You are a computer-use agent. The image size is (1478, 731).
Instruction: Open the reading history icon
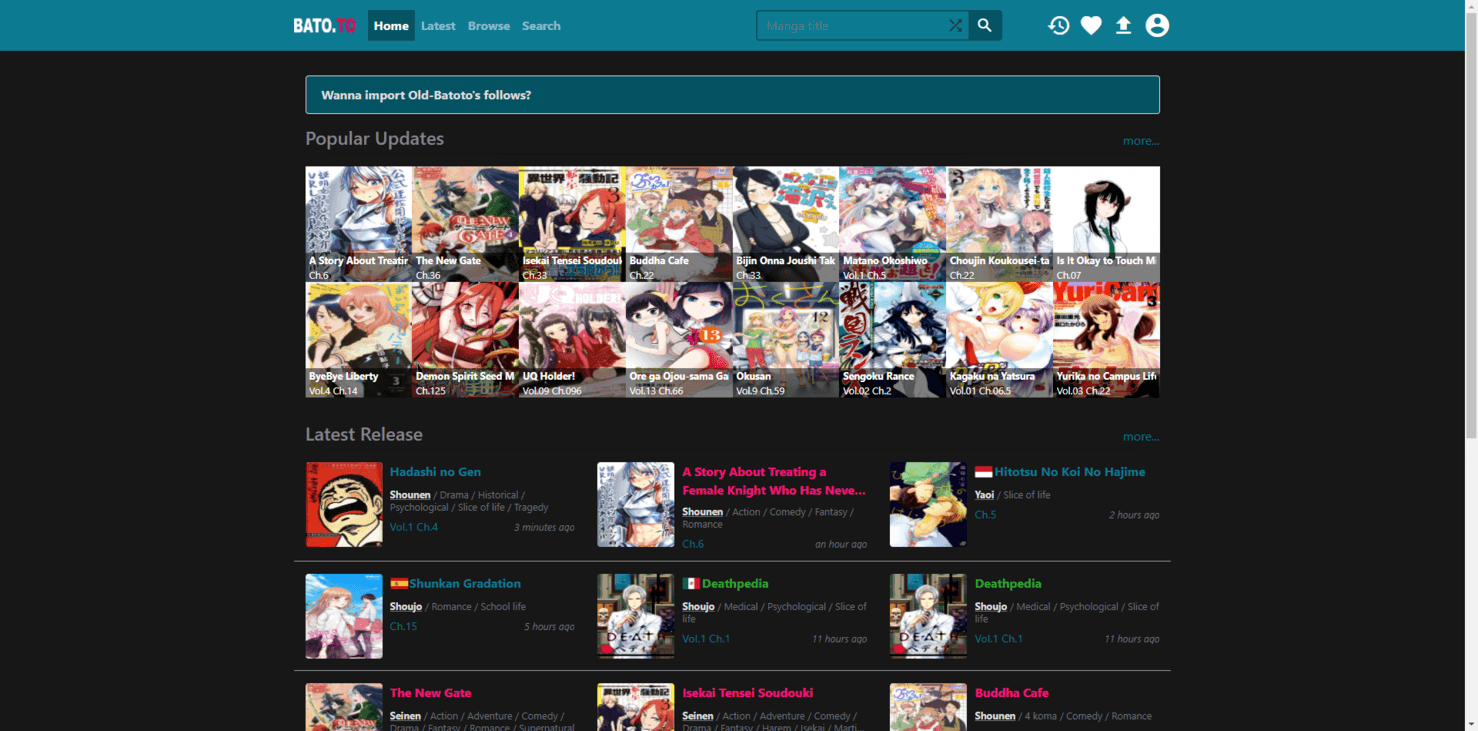tap(1058, 26)
